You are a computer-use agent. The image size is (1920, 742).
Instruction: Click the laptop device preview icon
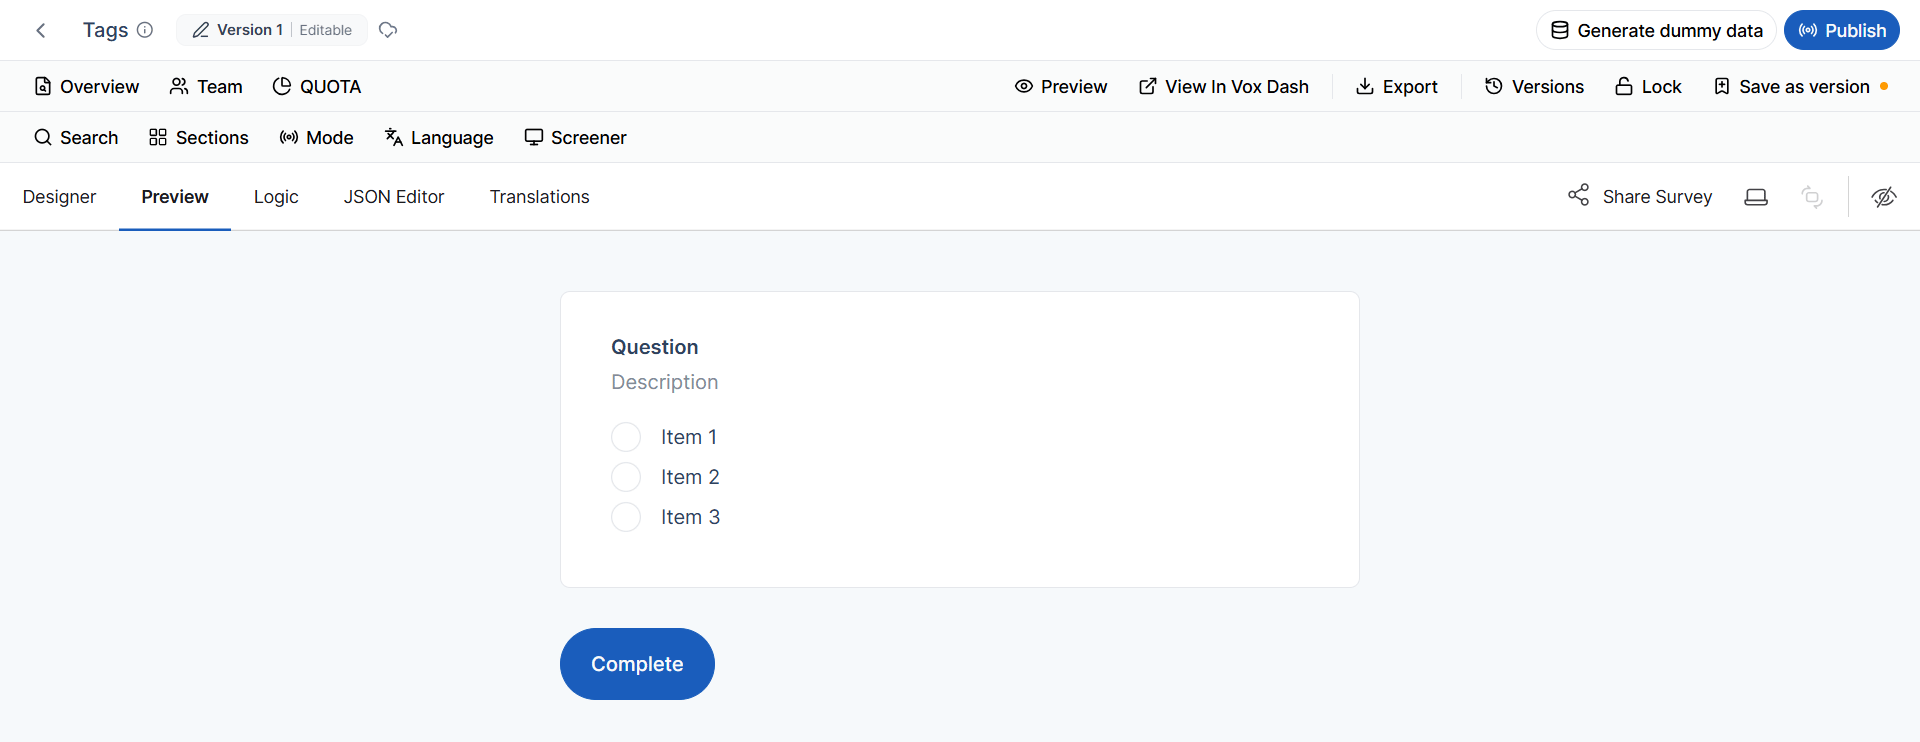coord(1756,197)
